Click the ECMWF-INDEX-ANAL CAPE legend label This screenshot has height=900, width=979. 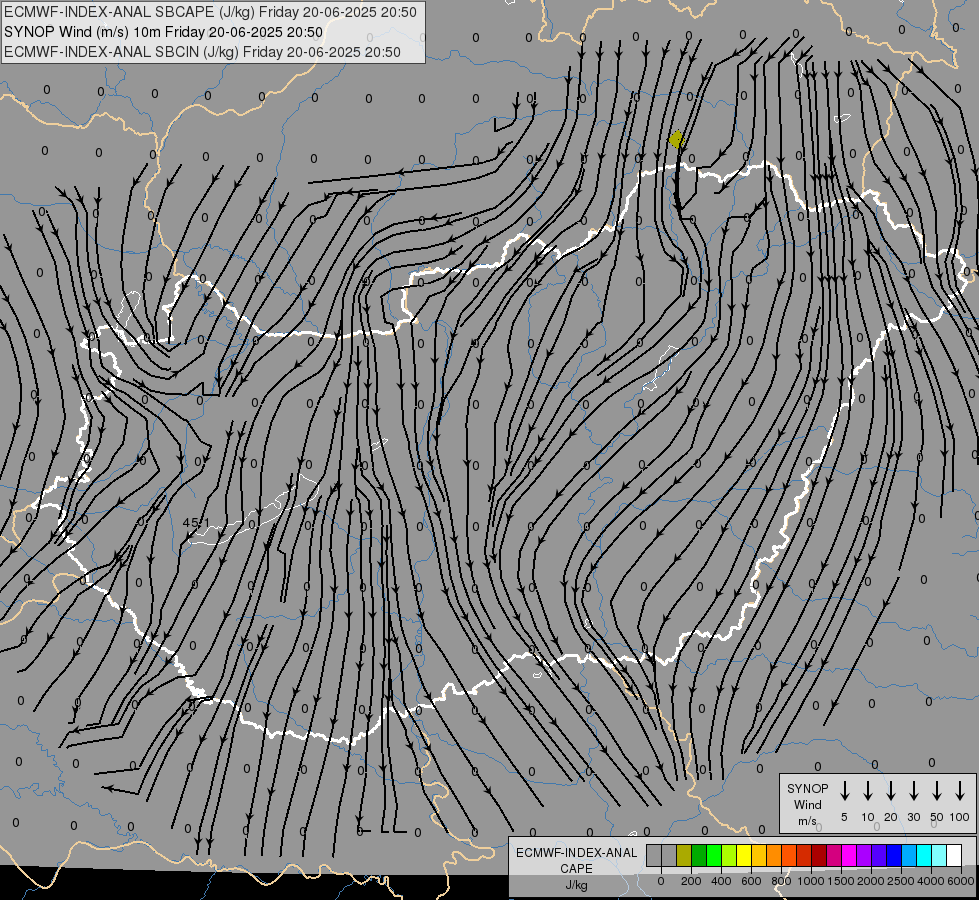pyautogui.click(x=576, y=860)
